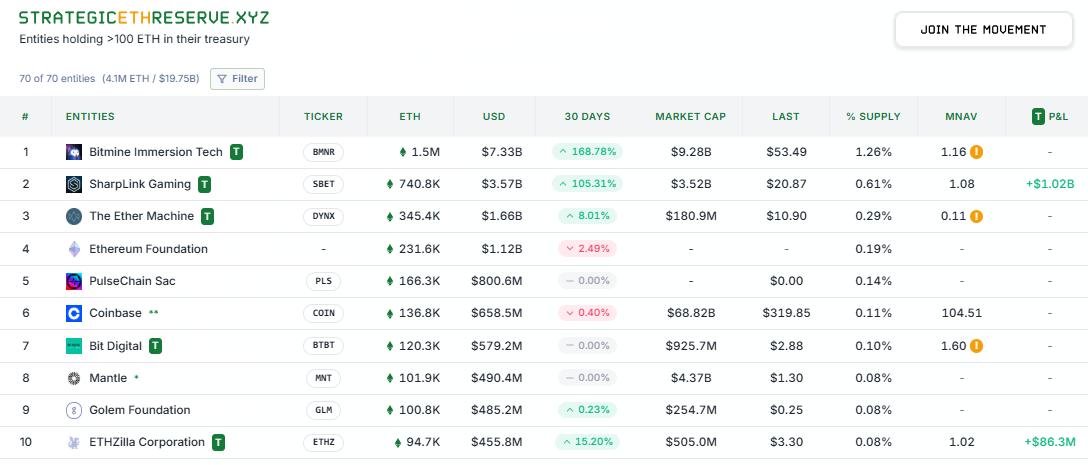This screenshot has width=1088, height=465.
Task: Click the Bitmine Immersion Tech logo icon
Action: point(74,152)
